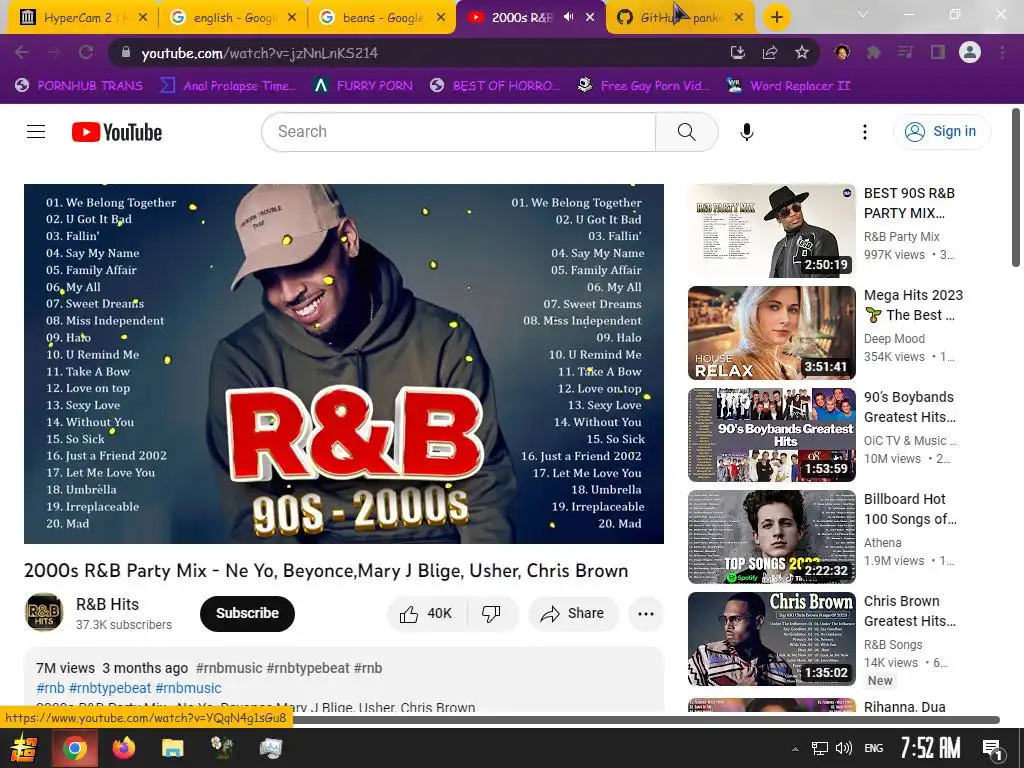Open a new tab with plus button
This screenshot has width=1024, height=768.
pos(776,18)
